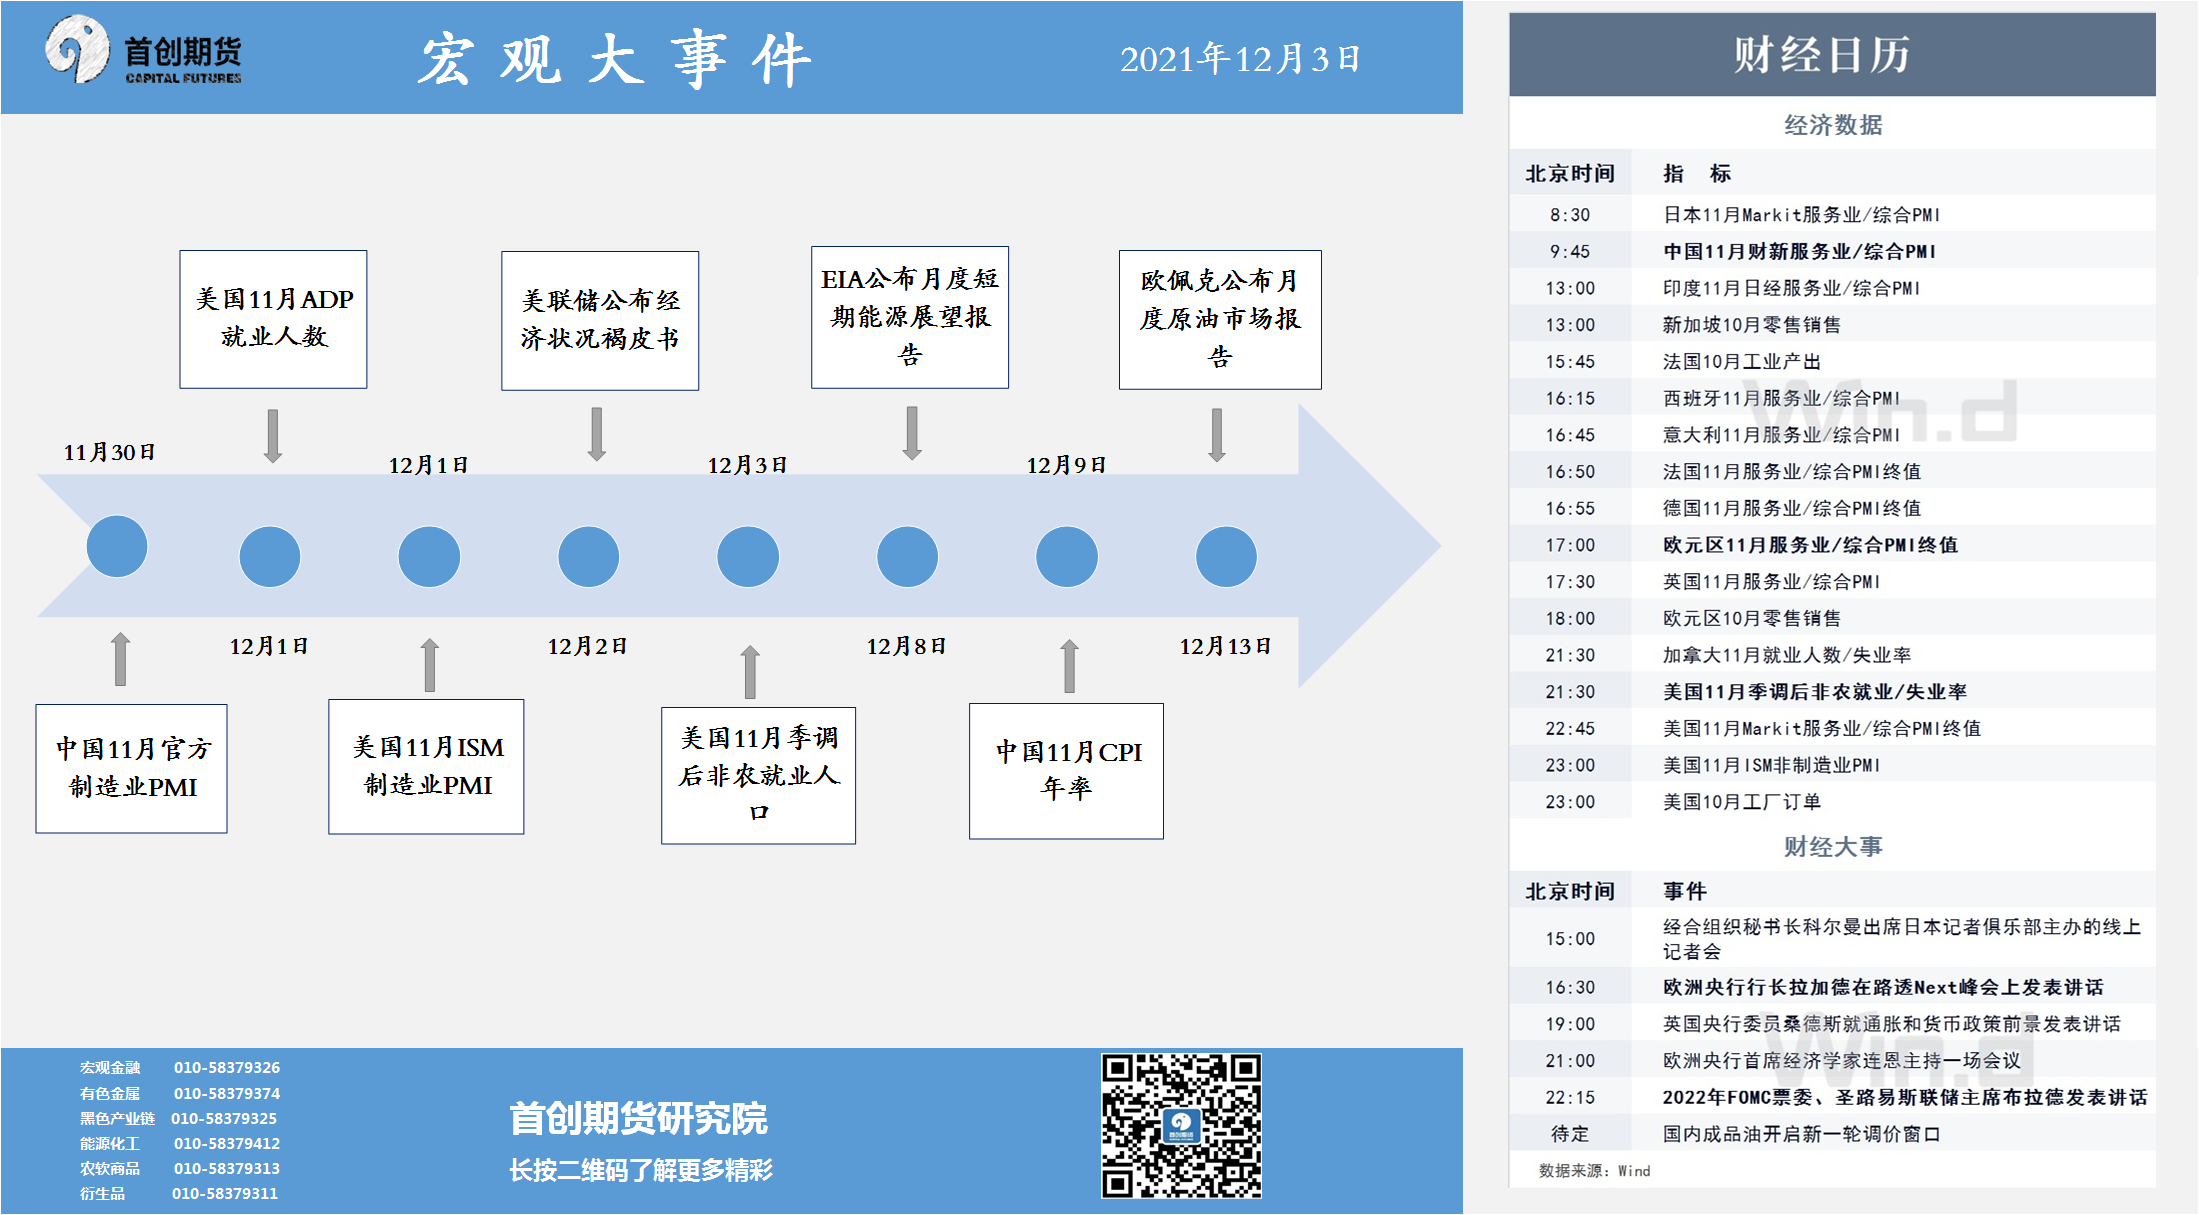Click the timeline dot under 11月30日
Screen dimensions: 2199x1215
[x=117, y=546]
